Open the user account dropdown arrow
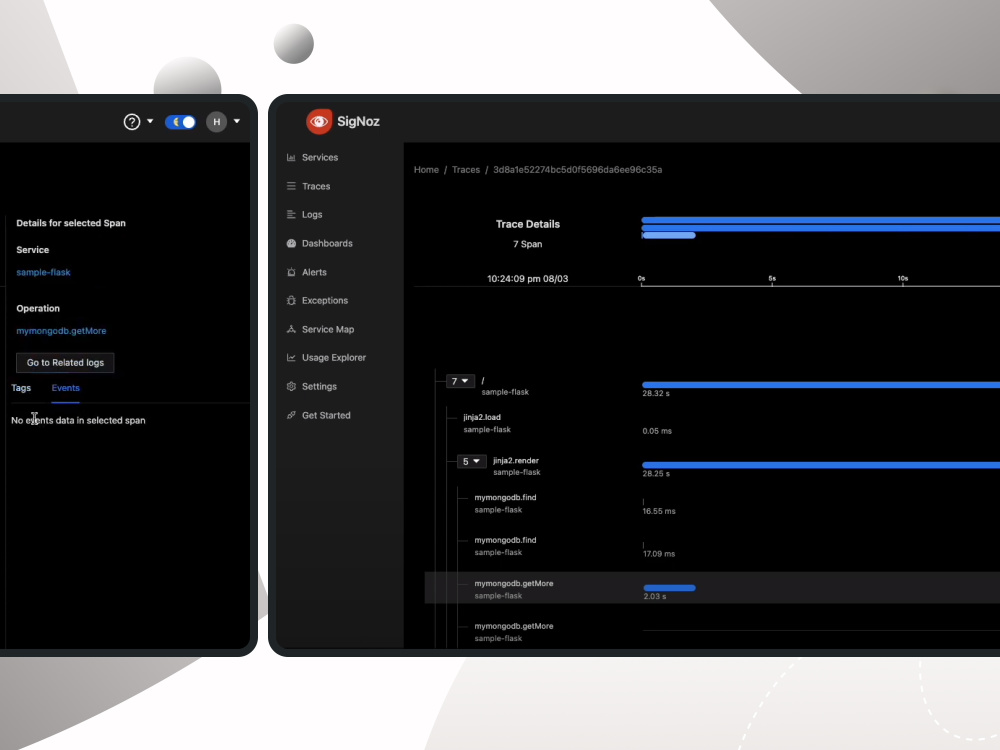 coord(237,121)
